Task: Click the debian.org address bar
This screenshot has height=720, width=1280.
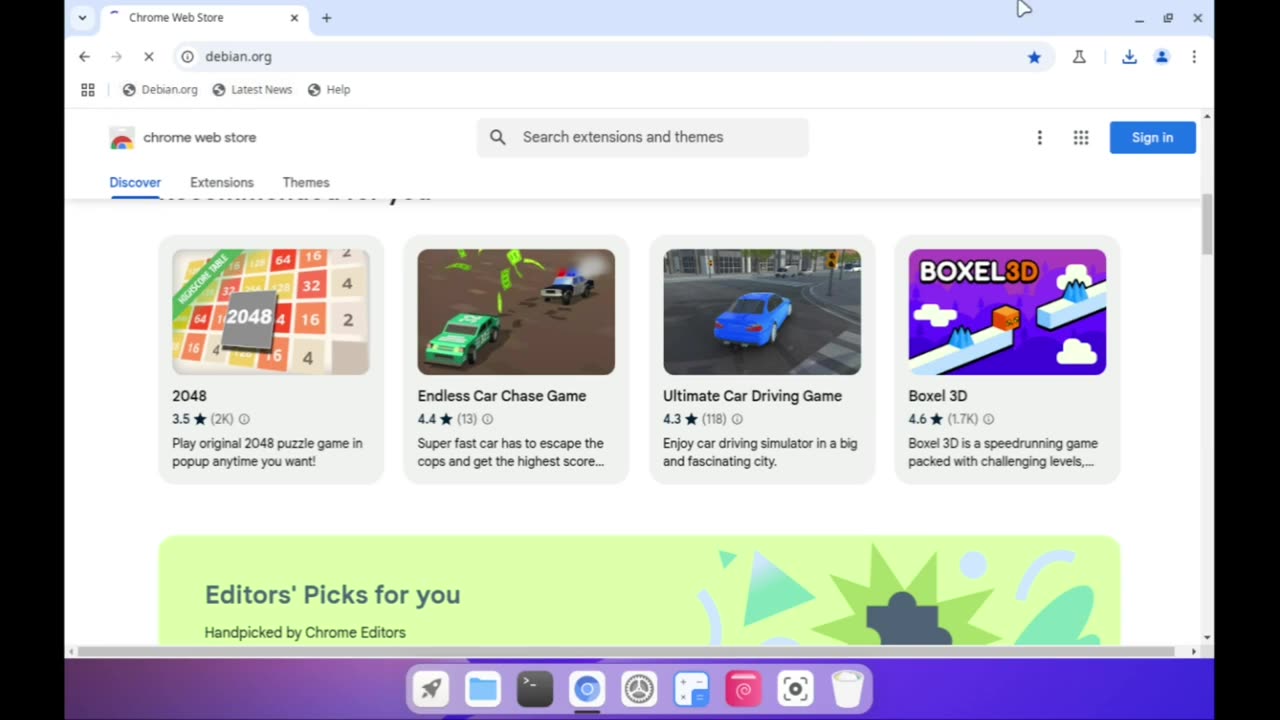Action: coord(612,57)
